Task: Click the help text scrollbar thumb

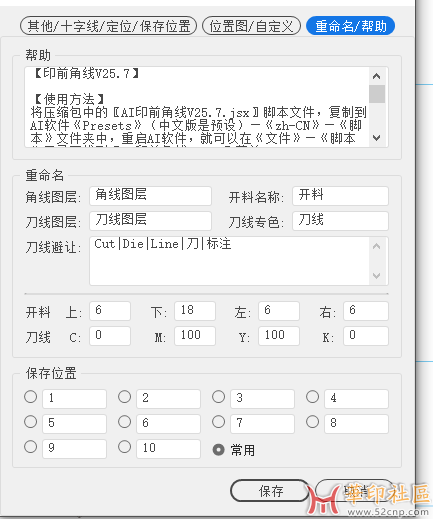Action: tap(377, 94)
